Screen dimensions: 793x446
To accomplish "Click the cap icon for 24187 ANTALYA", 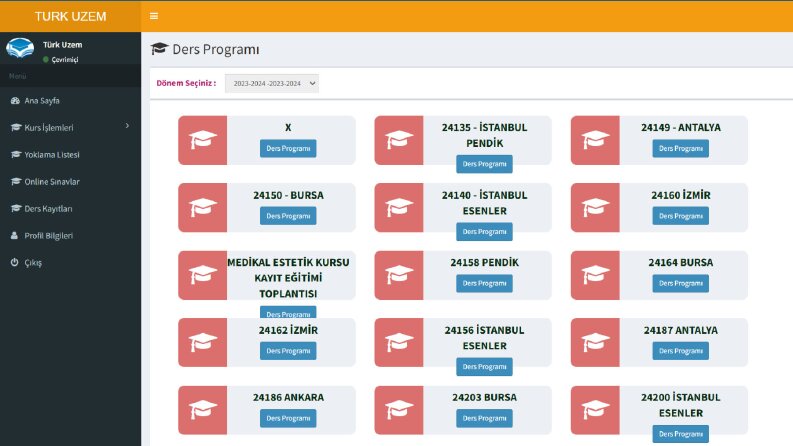I will (x=595, y=342).
